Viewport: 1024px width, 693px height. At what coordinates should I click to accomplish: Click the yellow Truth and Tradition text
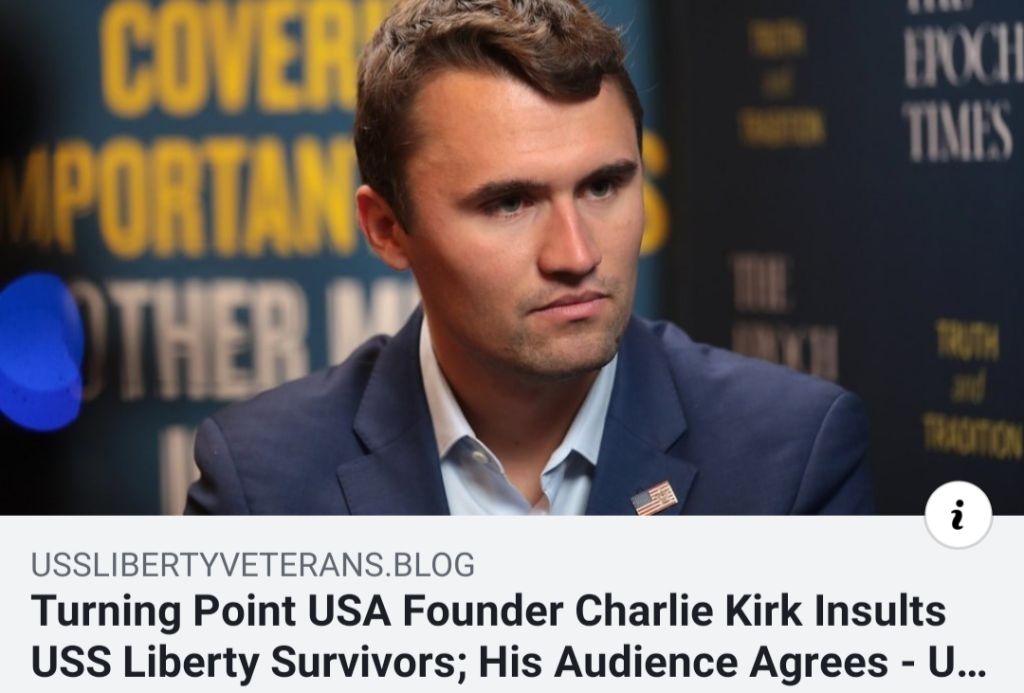pos(970,389)
